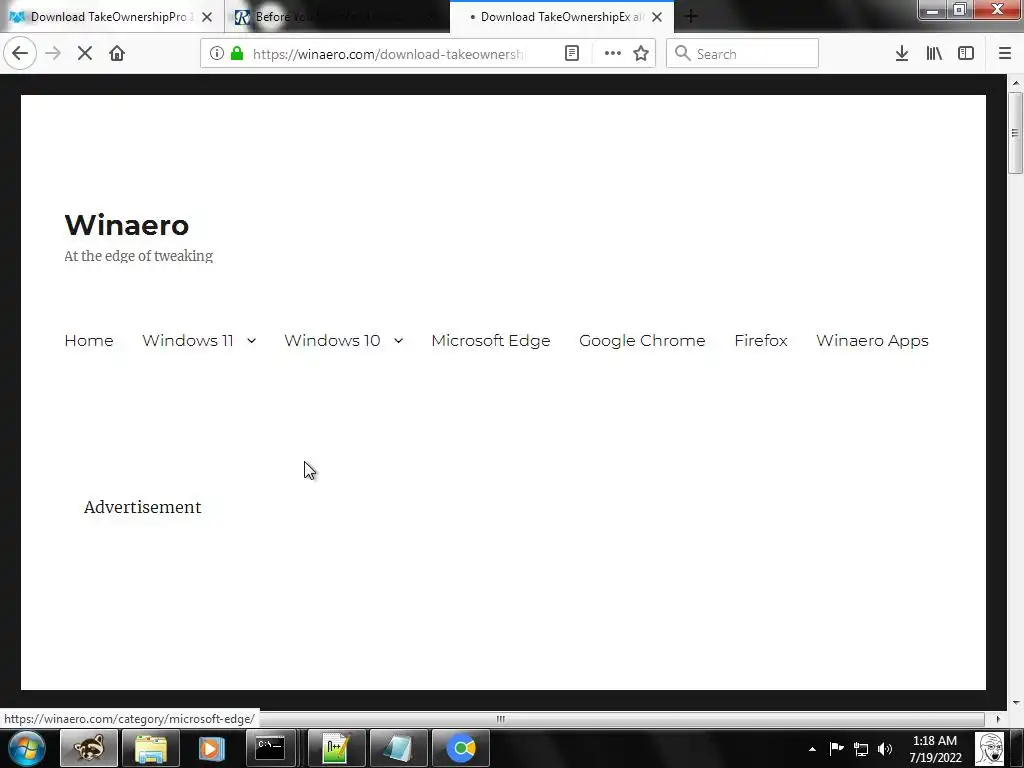1024x768 pixels.
Task: Show site information icon in address bar
Action: [x=217, y=54]
